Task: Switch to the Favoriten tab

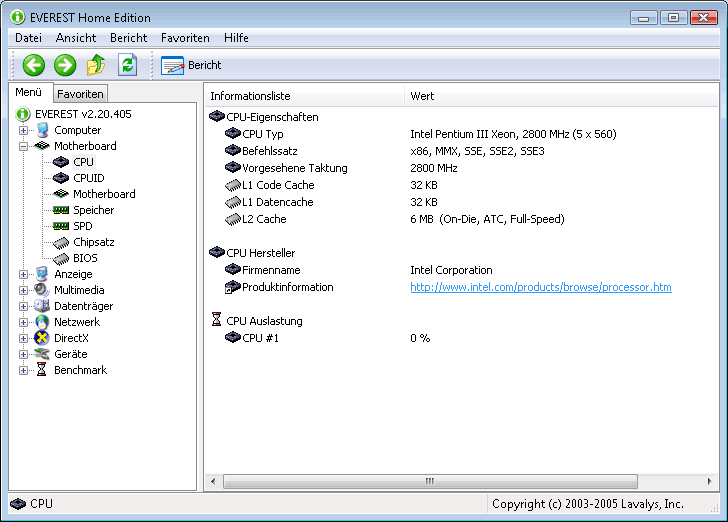Action: tap(80, 94)
